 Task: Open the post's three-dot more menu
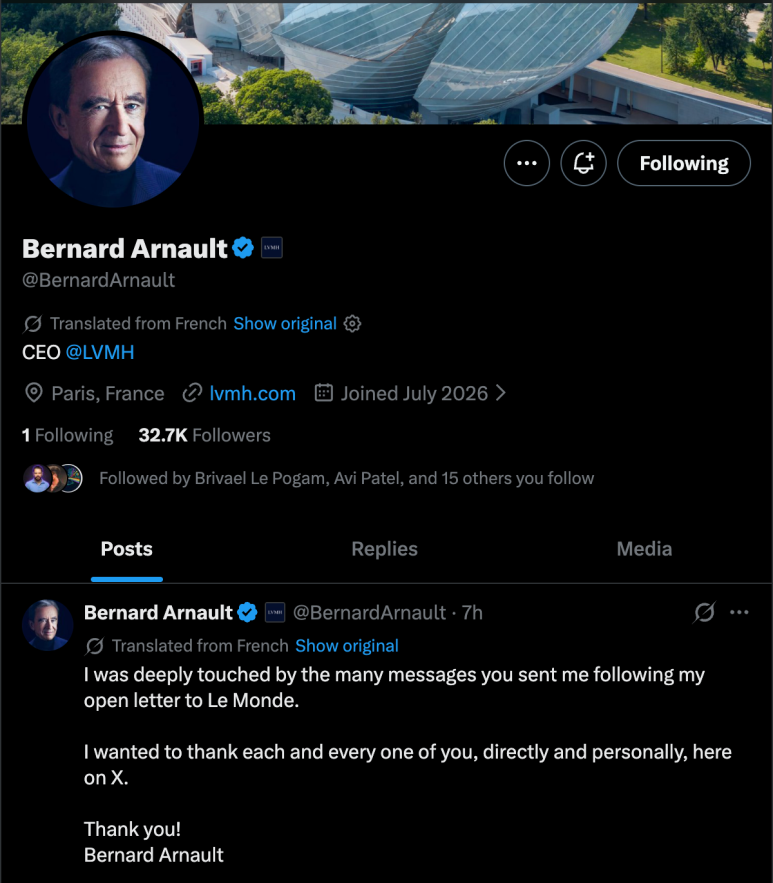click(739, 612)
